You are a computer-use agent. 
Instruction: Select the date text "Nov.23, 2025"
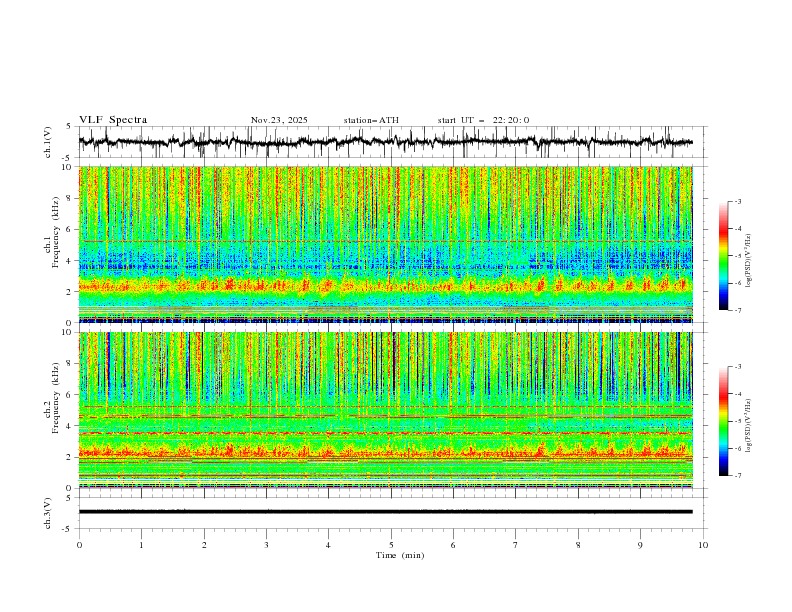279,120
